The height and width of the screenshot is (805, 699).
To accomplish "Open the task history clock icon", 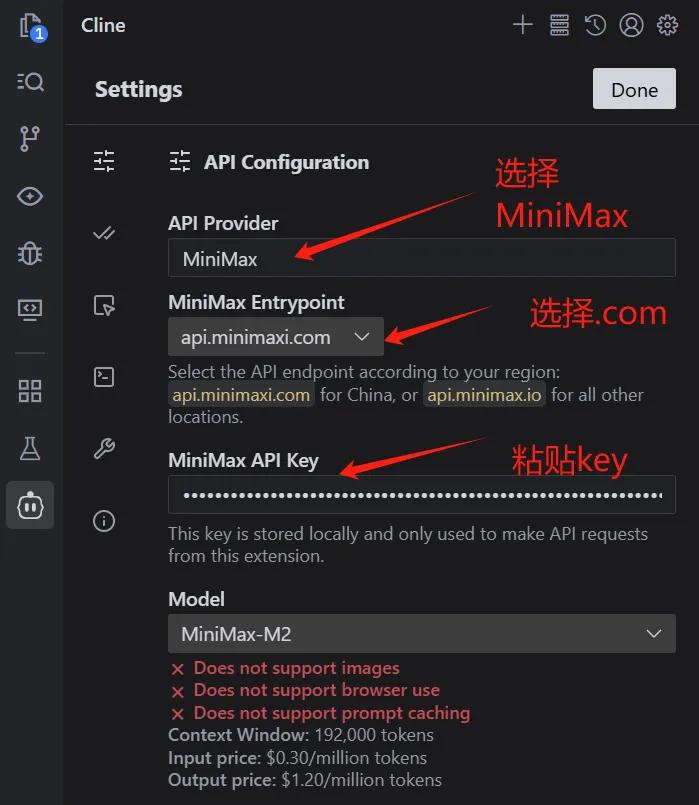I will point(595,25).
